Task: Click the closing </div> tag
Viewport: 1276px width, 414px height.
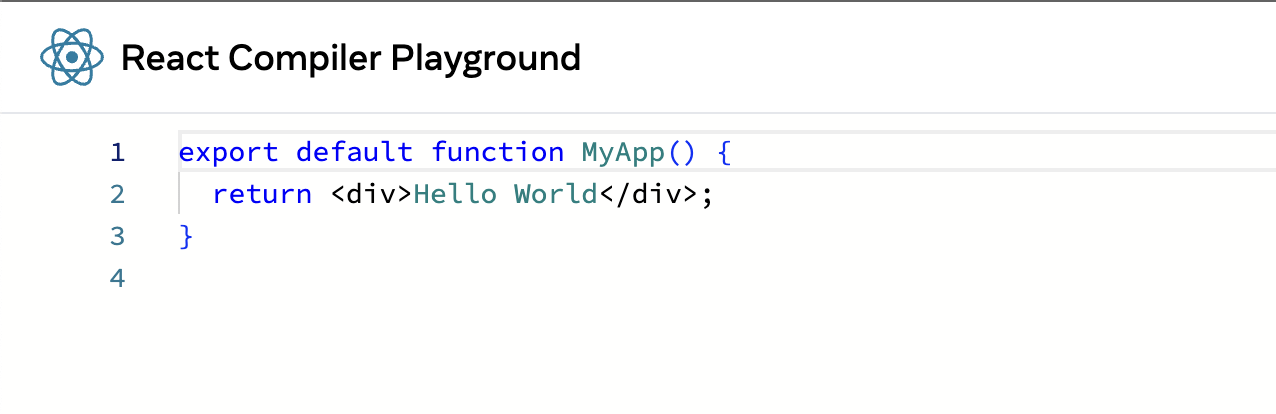Action: [648, 194]
